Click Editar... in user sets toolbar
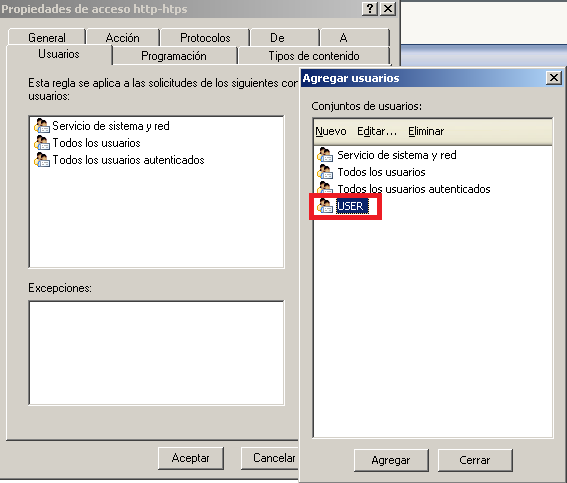567x483 pixels. click(377, 131)
